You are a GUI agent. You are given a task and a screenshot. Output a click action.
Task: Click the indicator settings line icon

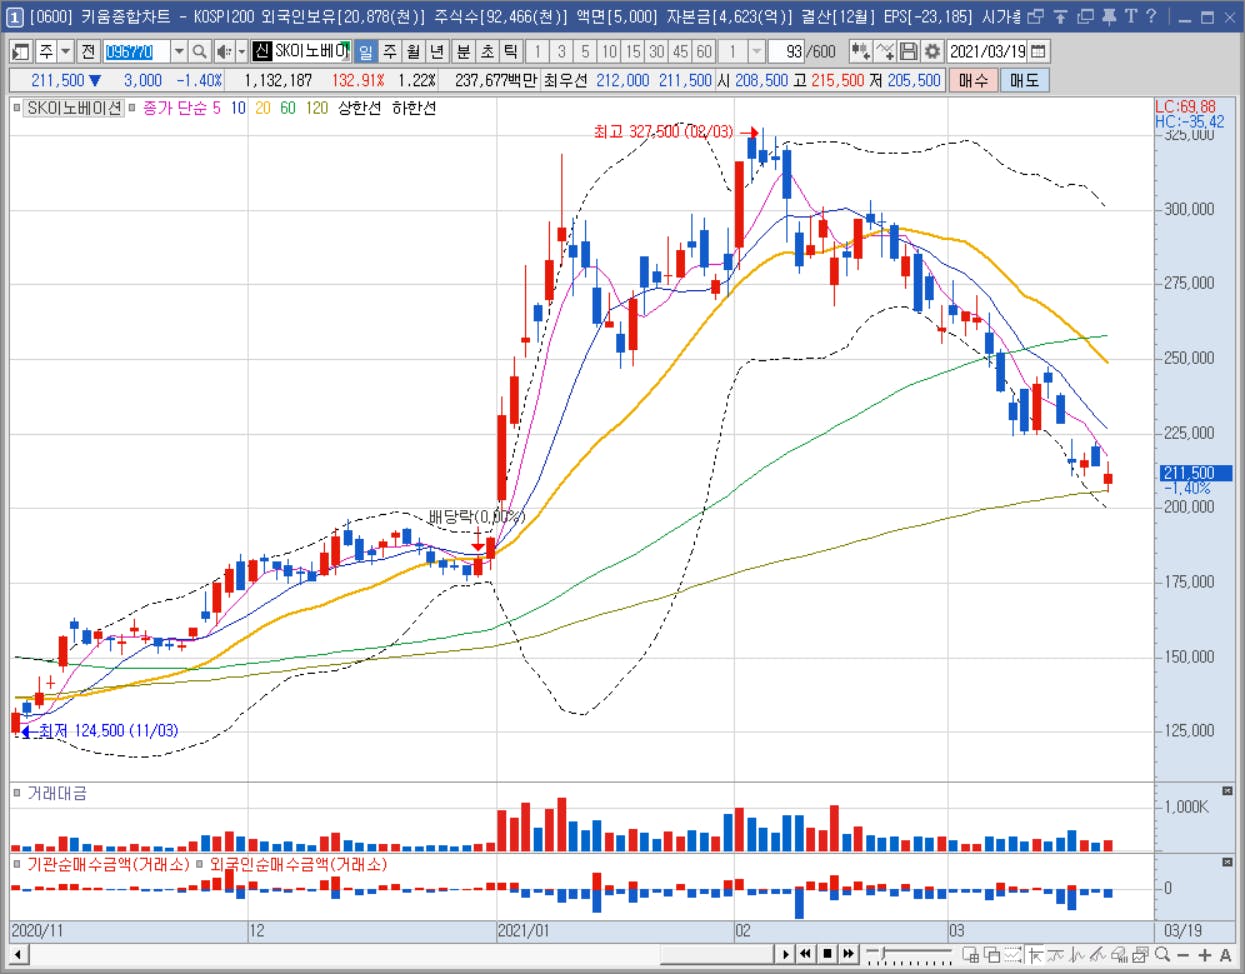click(x=884, y=51)
